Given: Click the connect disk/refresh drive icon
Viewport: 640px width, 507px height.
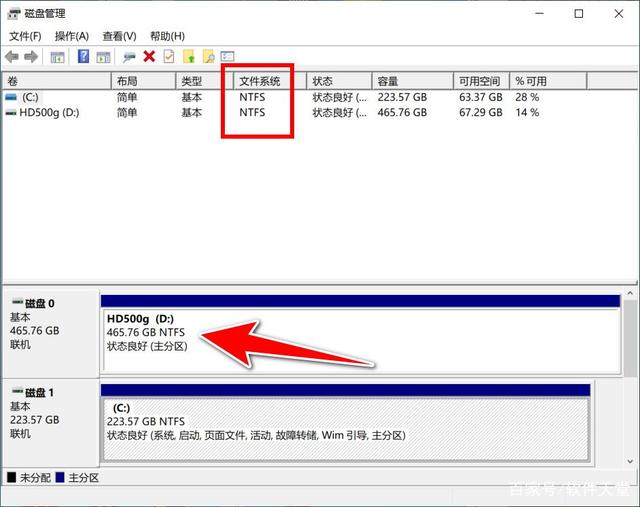Looking at the screenshot, I should [129, 57].
